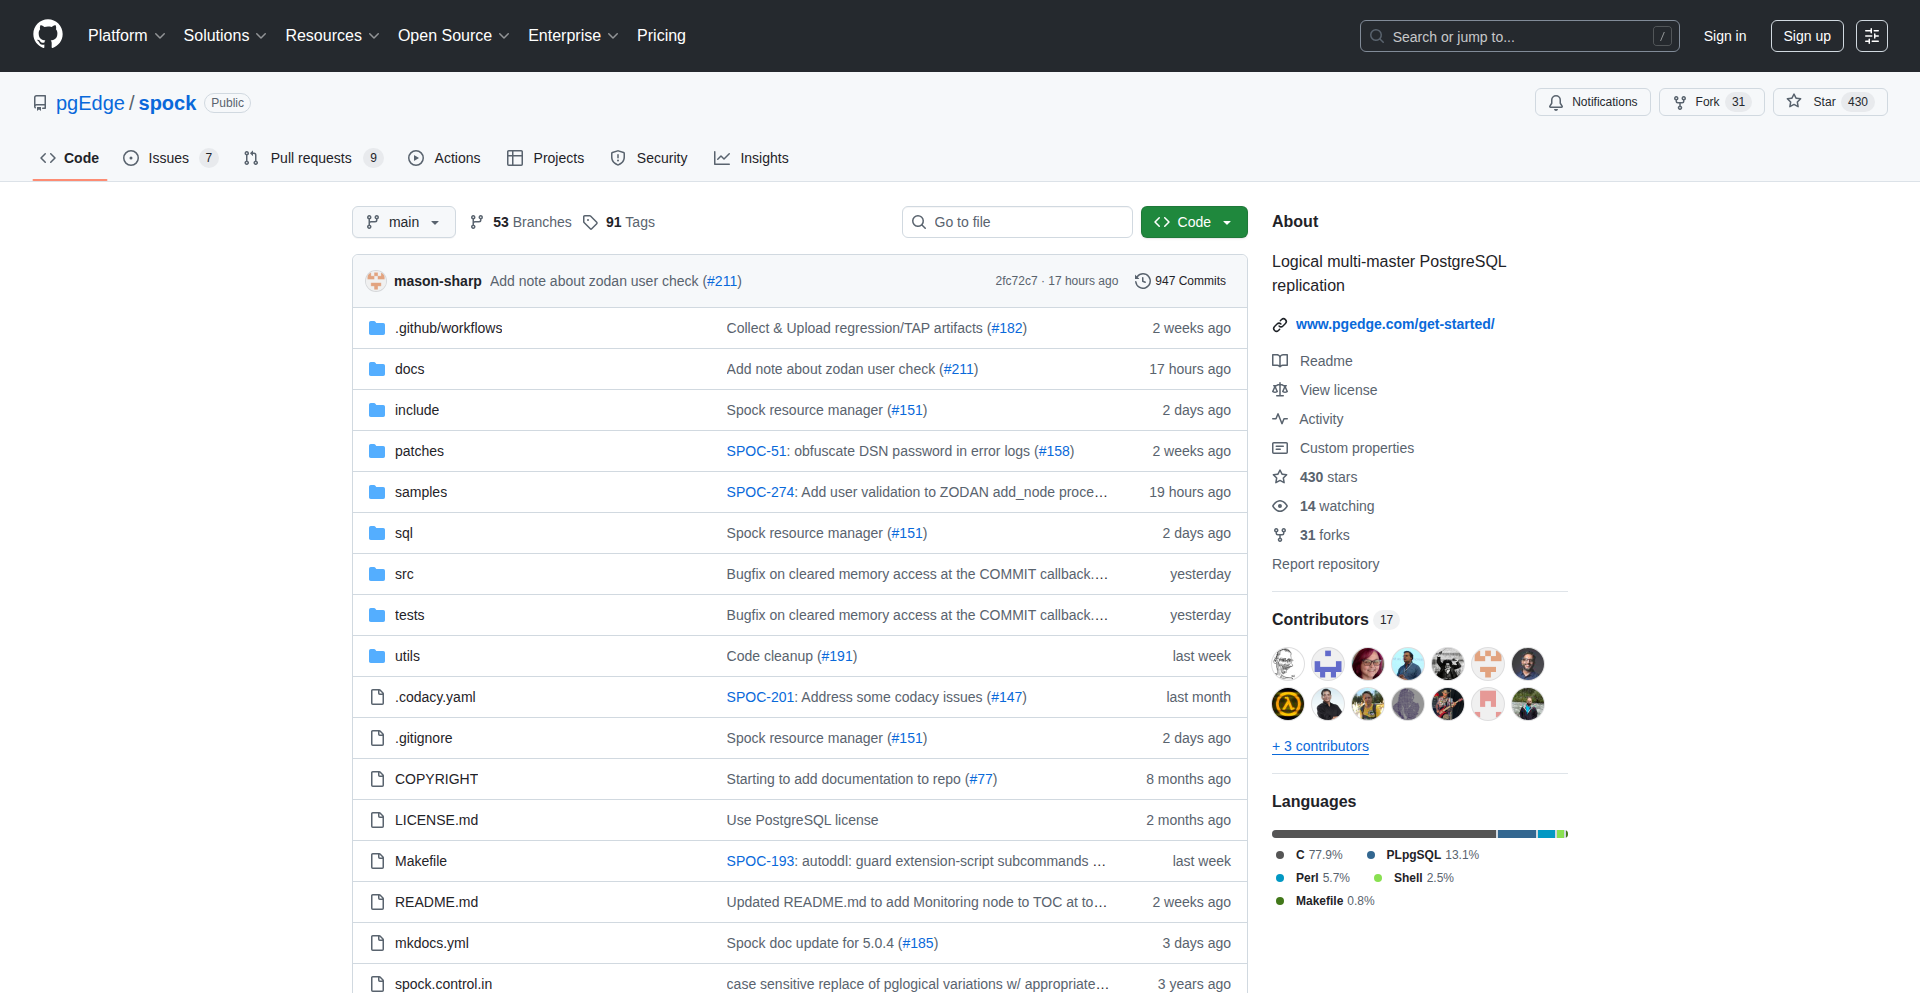Image resolution: width=1920 pixels, height=993 pixels.
Task: View 14 watching in About sidebar
Action: [x=1323, y=506]
